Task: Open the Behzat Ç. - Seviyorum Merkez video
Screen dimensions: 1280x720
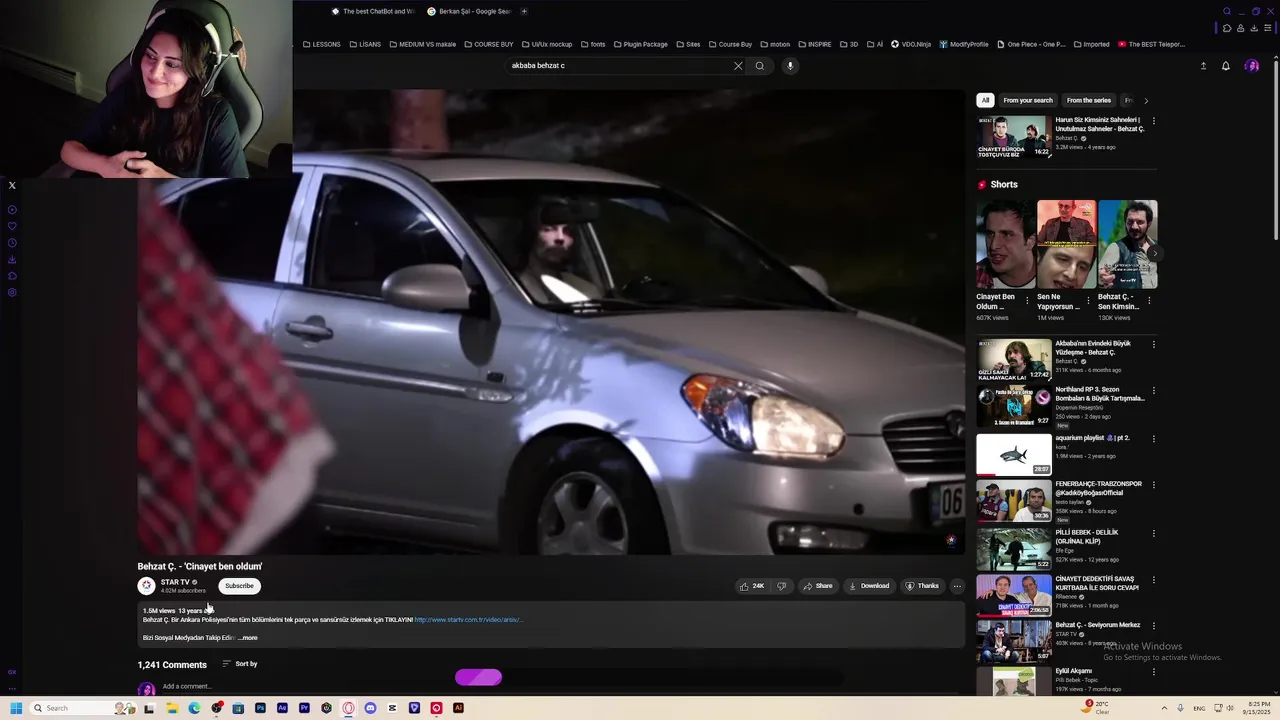Action: click(x=1014, y=641)
